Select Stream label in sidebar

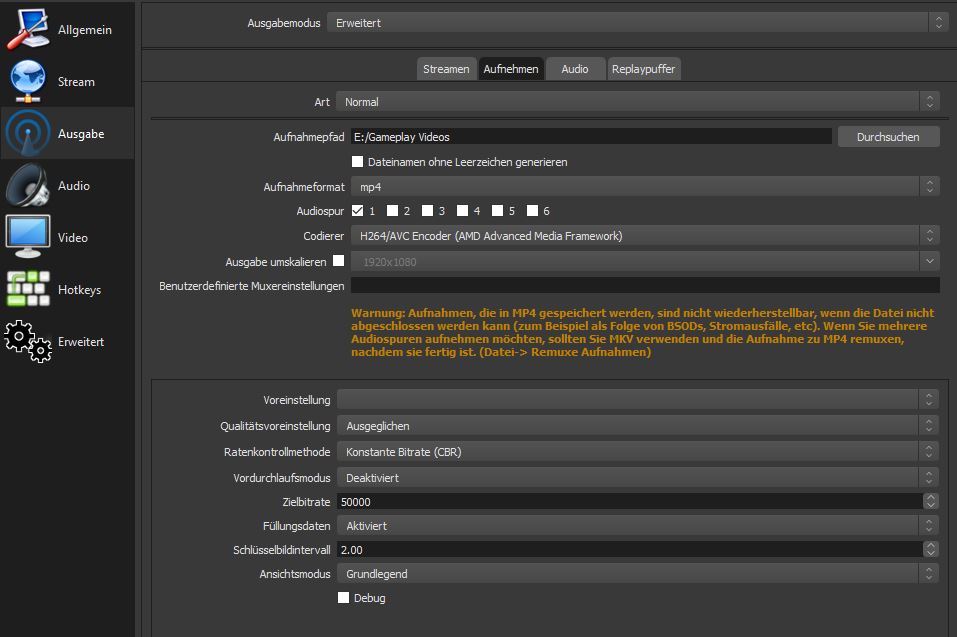(x=76, y=81)
